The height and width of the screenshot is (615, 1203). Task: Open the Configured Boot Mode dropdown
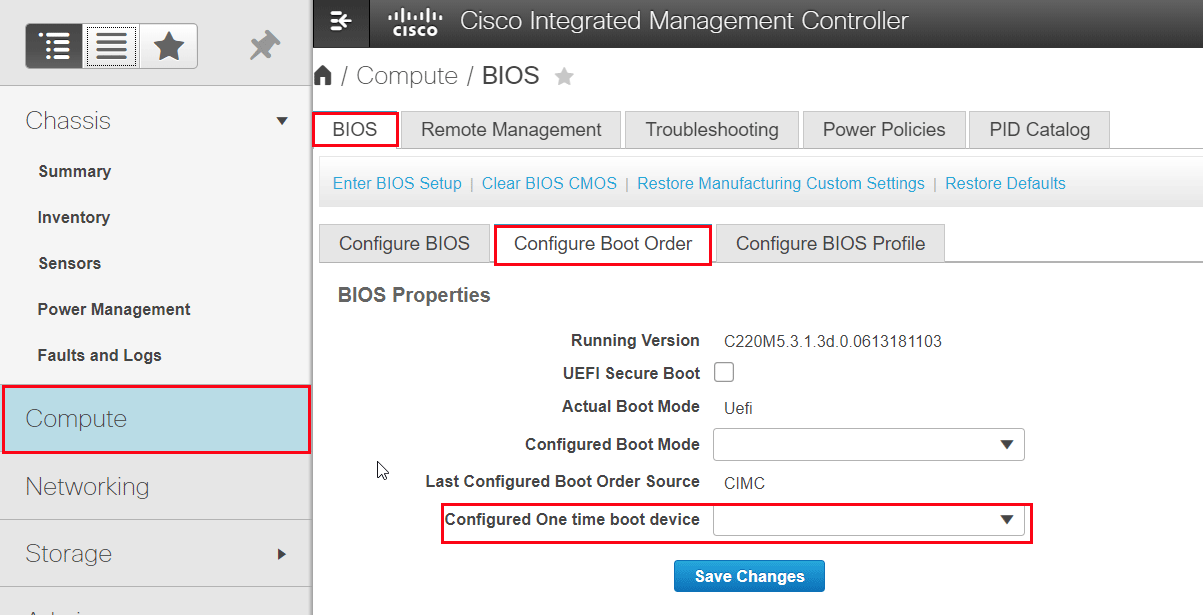pos(869,444)
